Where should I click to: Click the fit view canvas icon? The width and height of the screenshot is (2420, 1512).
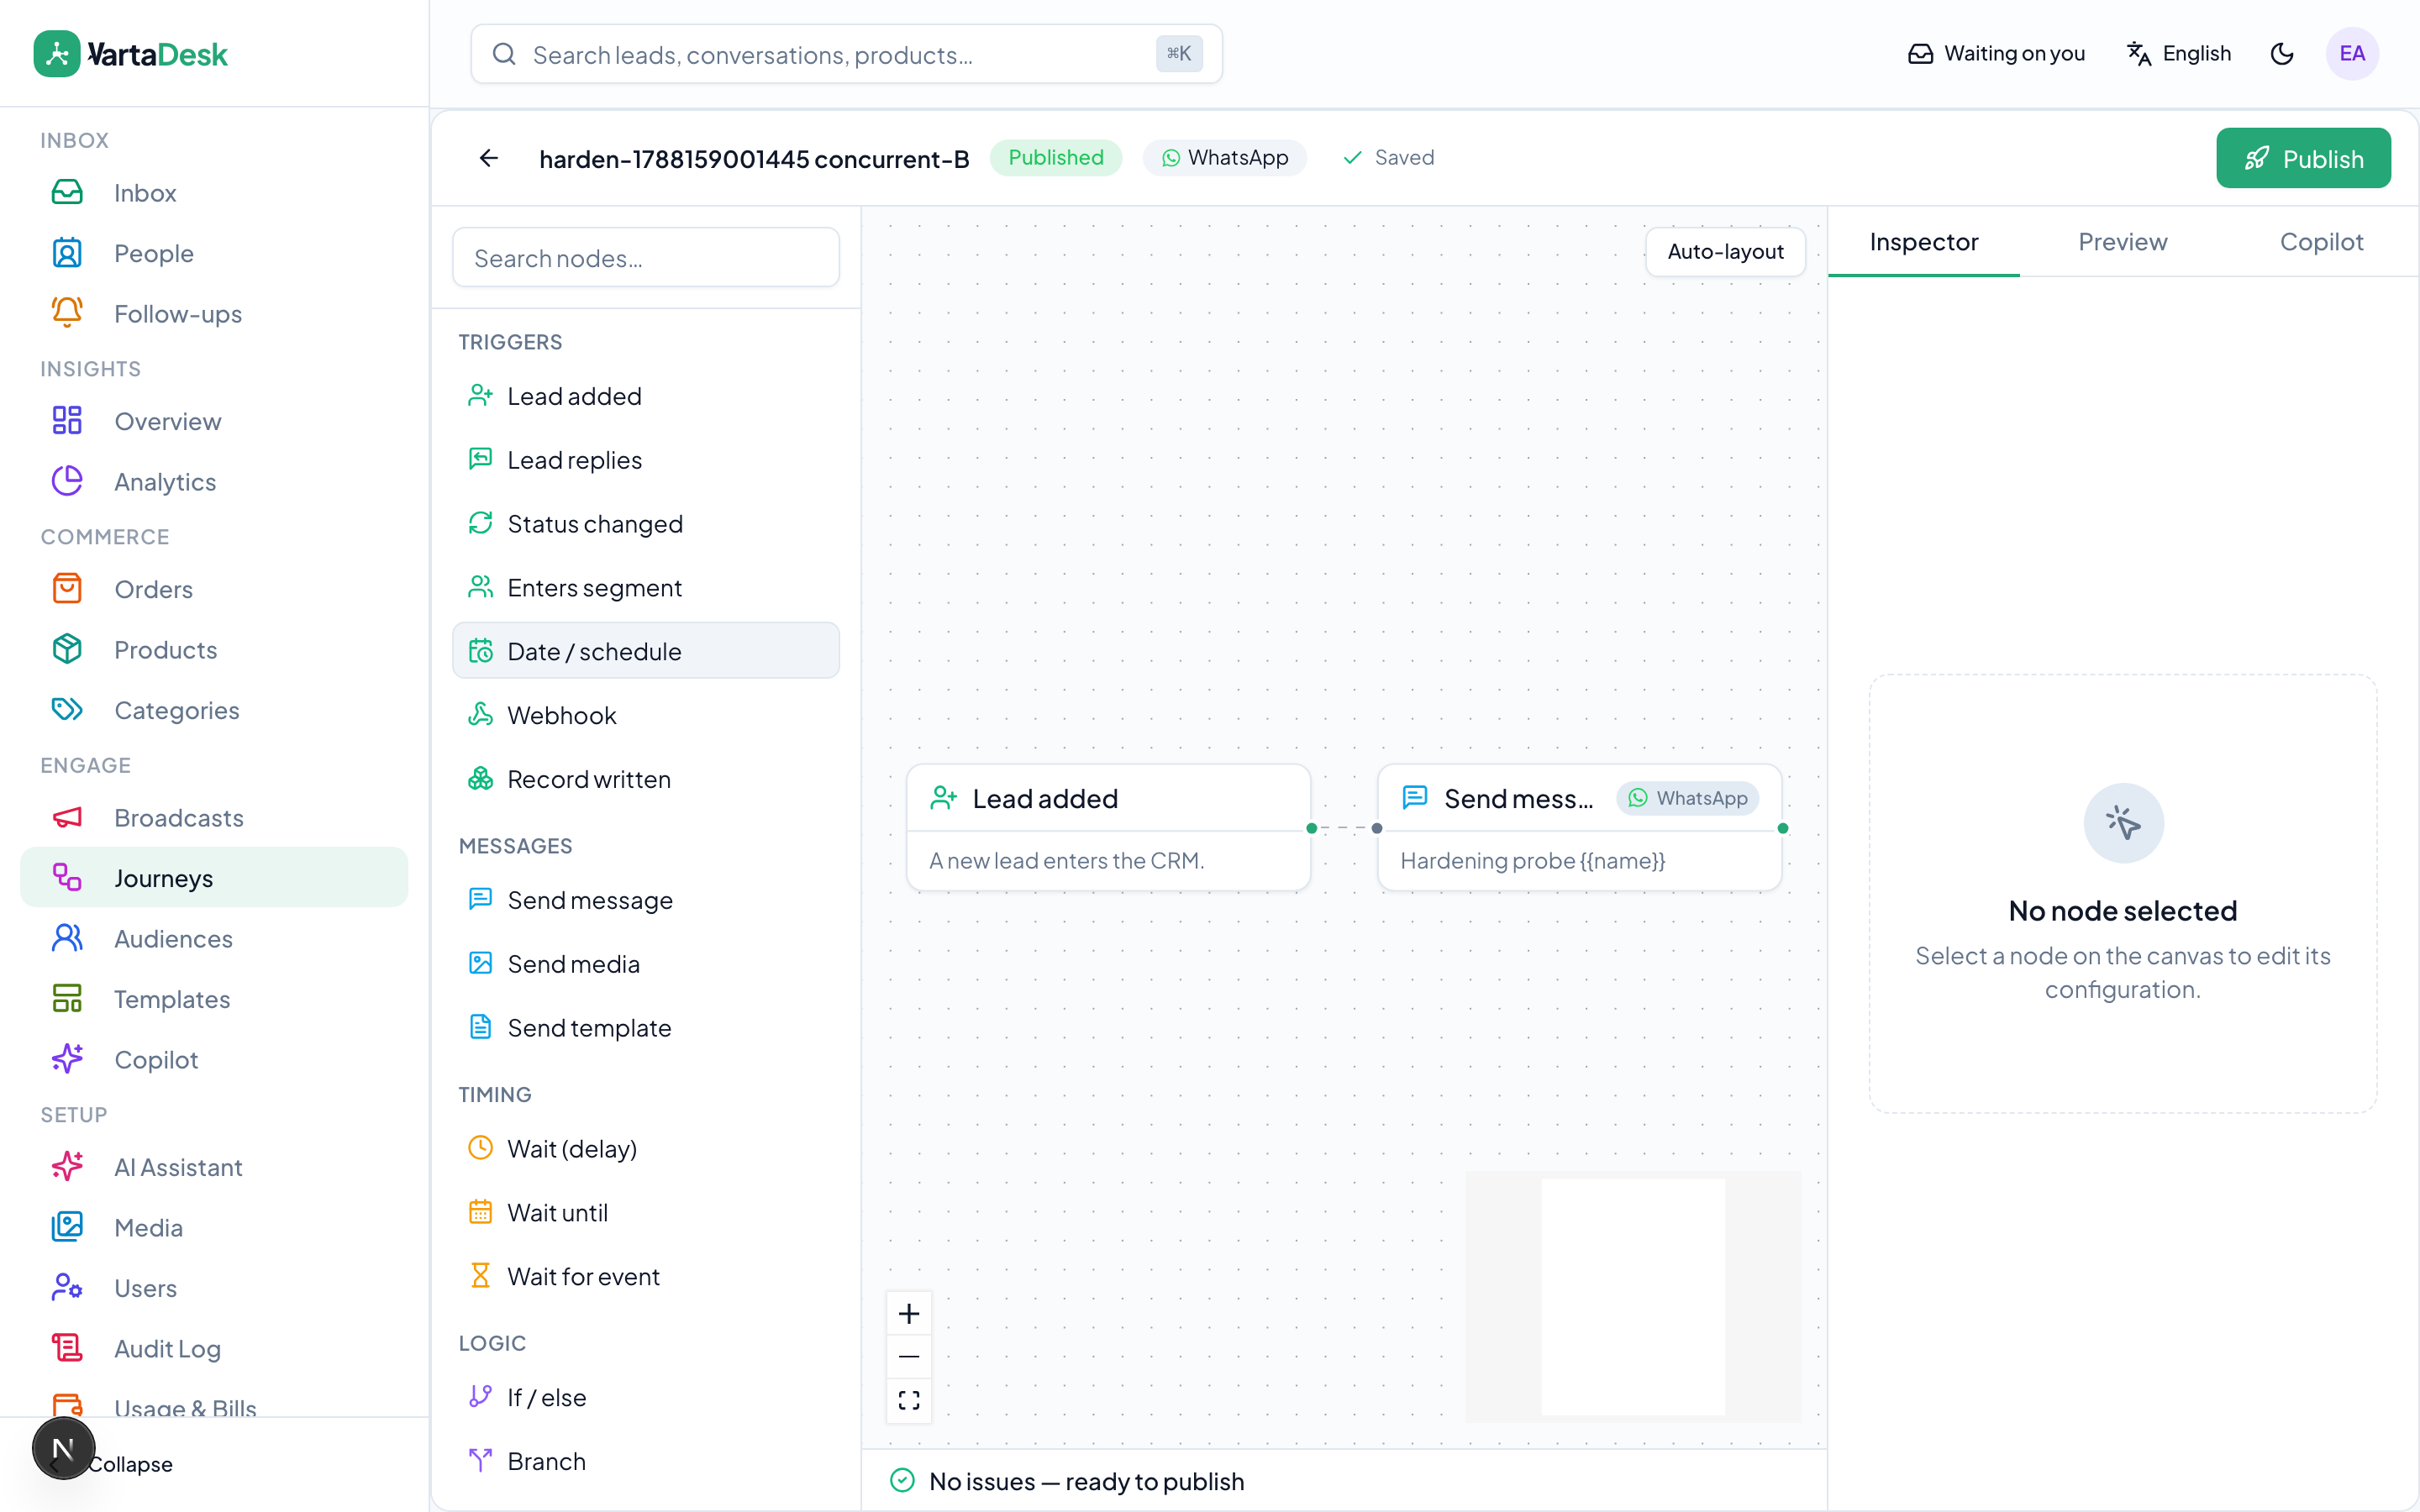coord(908,1400)
